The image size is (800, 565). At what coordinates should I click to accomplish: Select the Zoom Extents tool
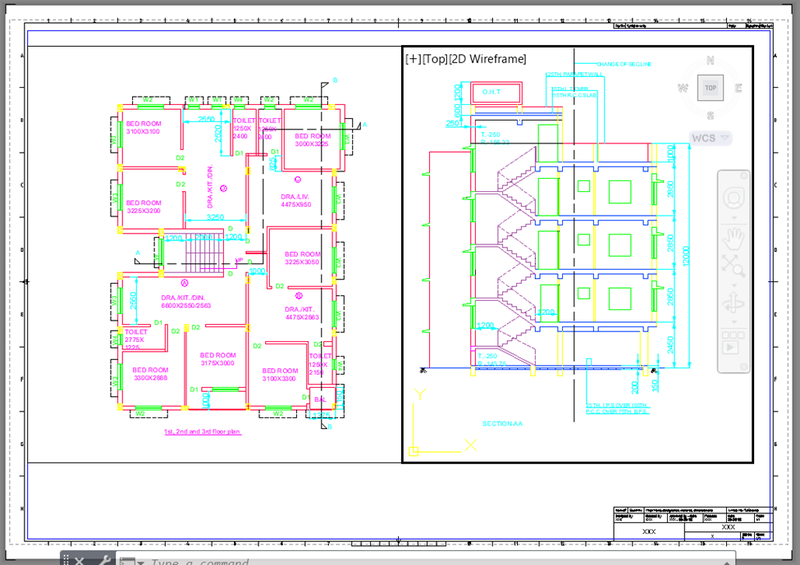coord(734,265)
